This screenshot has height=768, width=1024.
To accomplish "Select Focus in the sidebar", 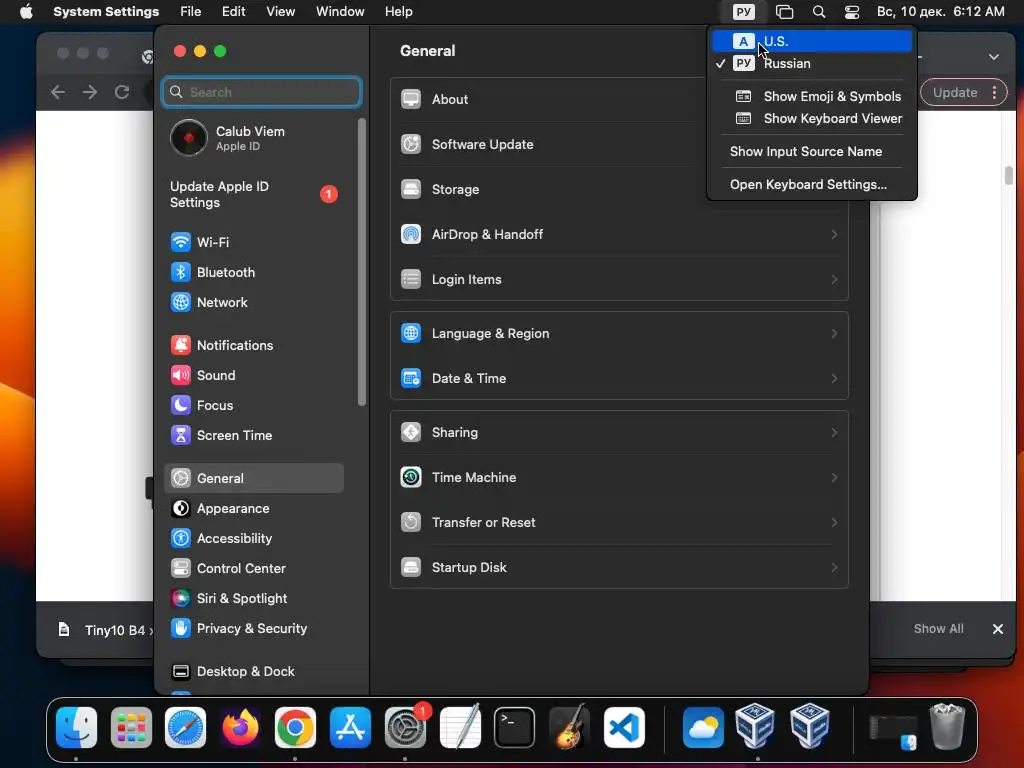I will point(201,406).
